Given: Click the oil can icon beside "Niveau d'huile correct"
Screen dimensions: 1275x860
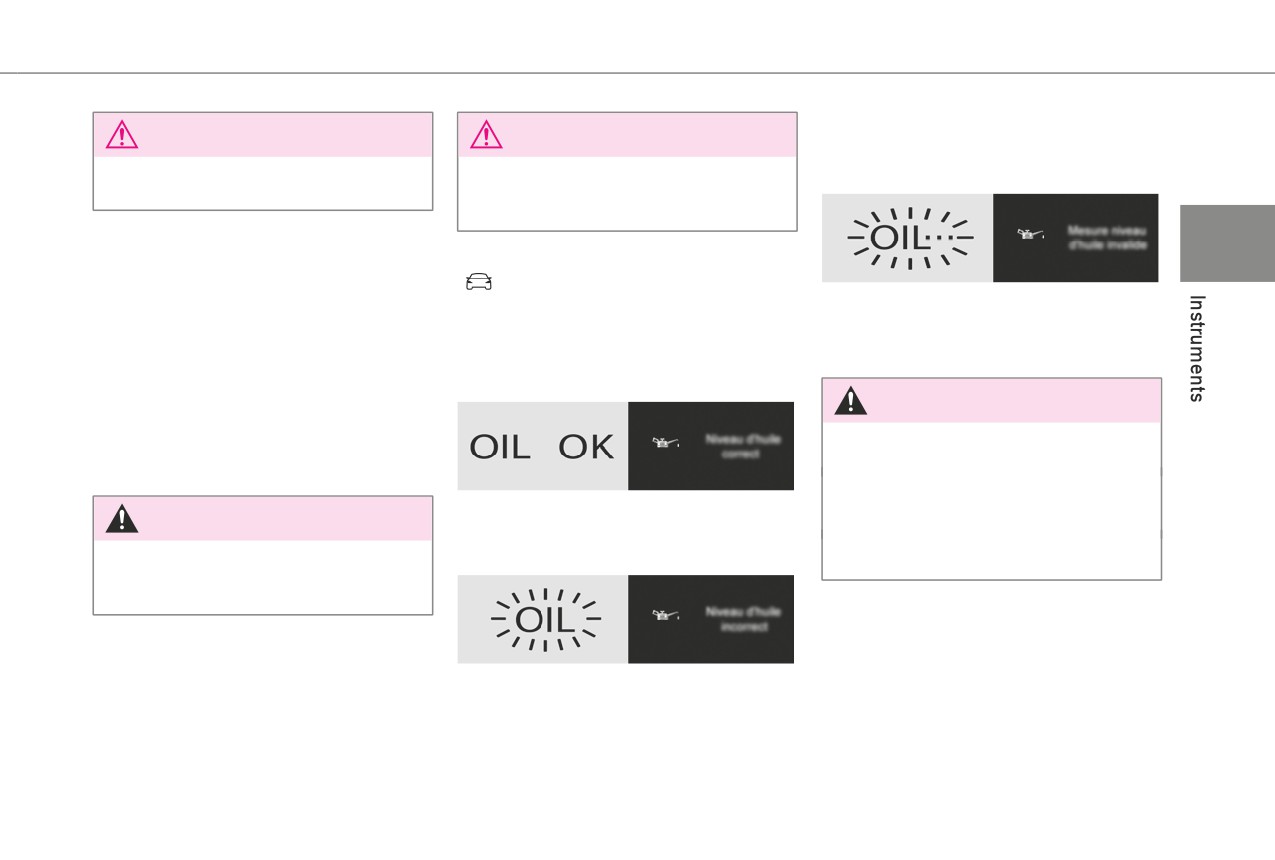Looking at the screenshot, I should [665, 442].
